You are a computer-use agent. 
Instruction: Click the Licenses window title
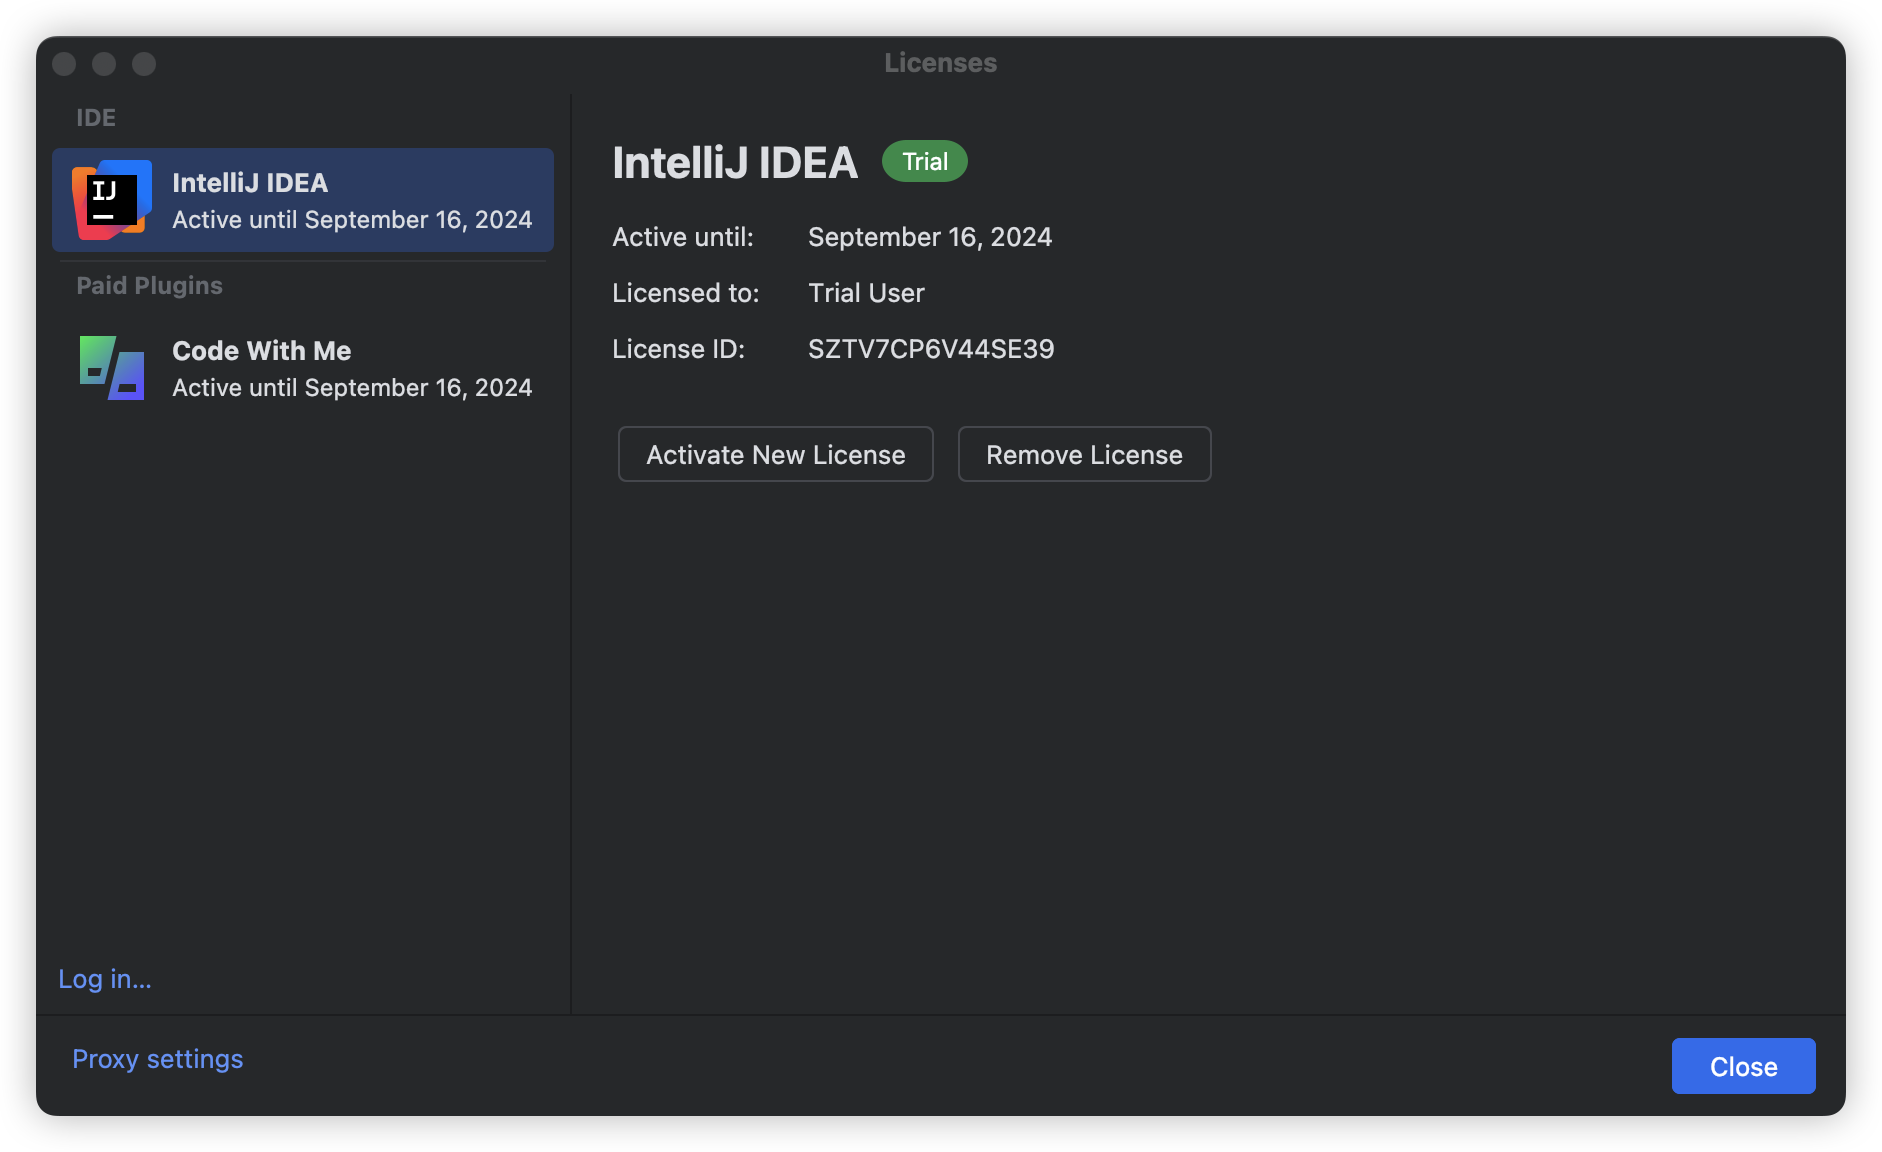tap(941, 63)
